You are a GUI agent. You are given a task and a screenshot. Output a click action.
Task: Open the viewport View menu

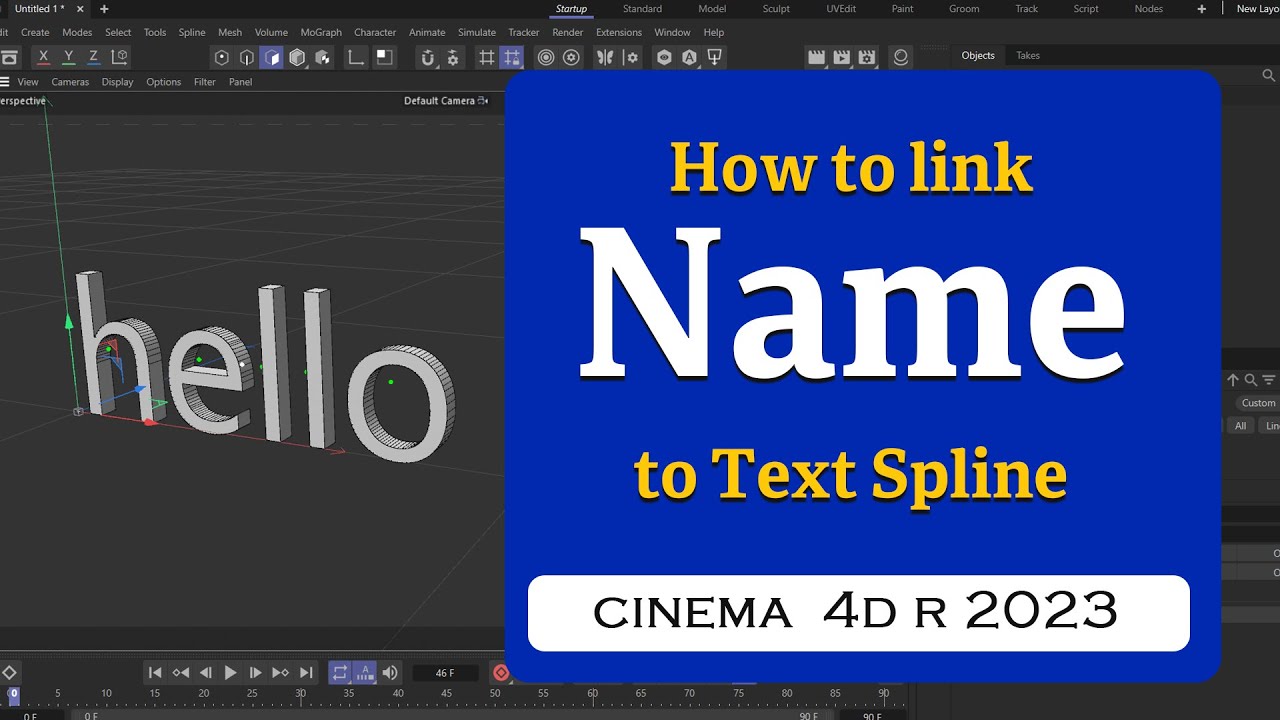coord(28,82)
